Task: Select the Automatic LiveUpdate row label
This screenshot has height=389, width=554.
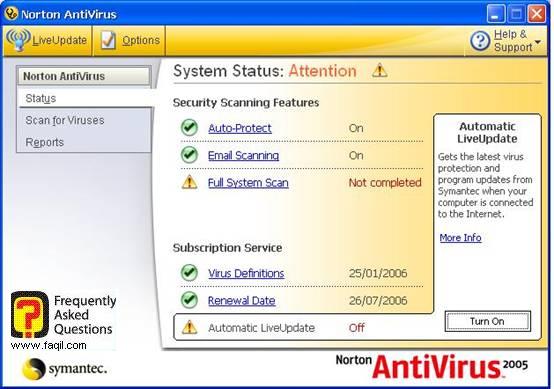Action: pyautogui.click(x=261, y=328)
